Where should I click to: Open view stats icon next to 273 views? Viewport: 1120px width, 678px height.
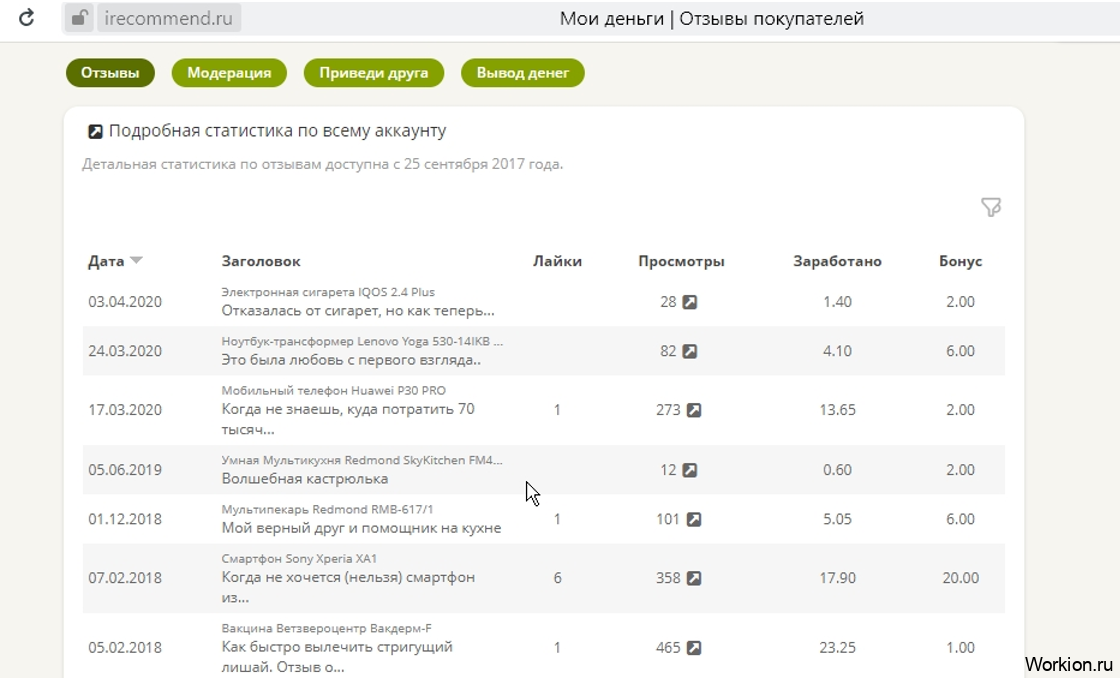pyautogui.click(x=694, y=410)
